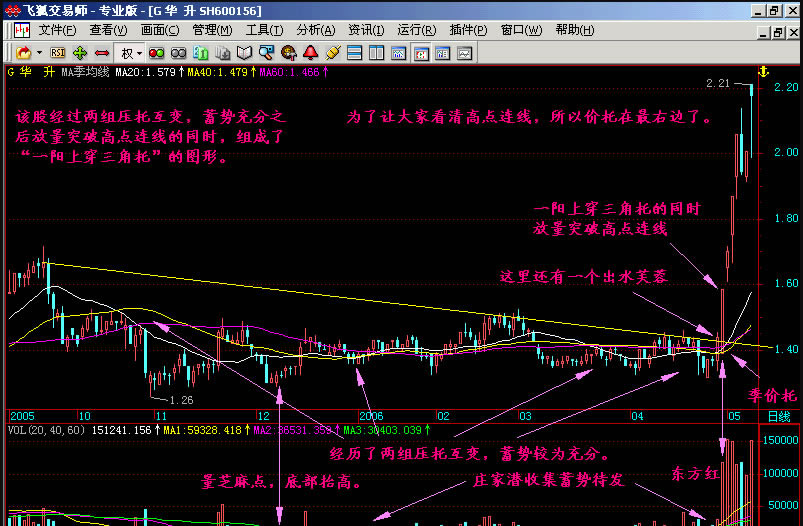
Task: Click the RSI indicator toolbar icon
Action: point(58,52)
